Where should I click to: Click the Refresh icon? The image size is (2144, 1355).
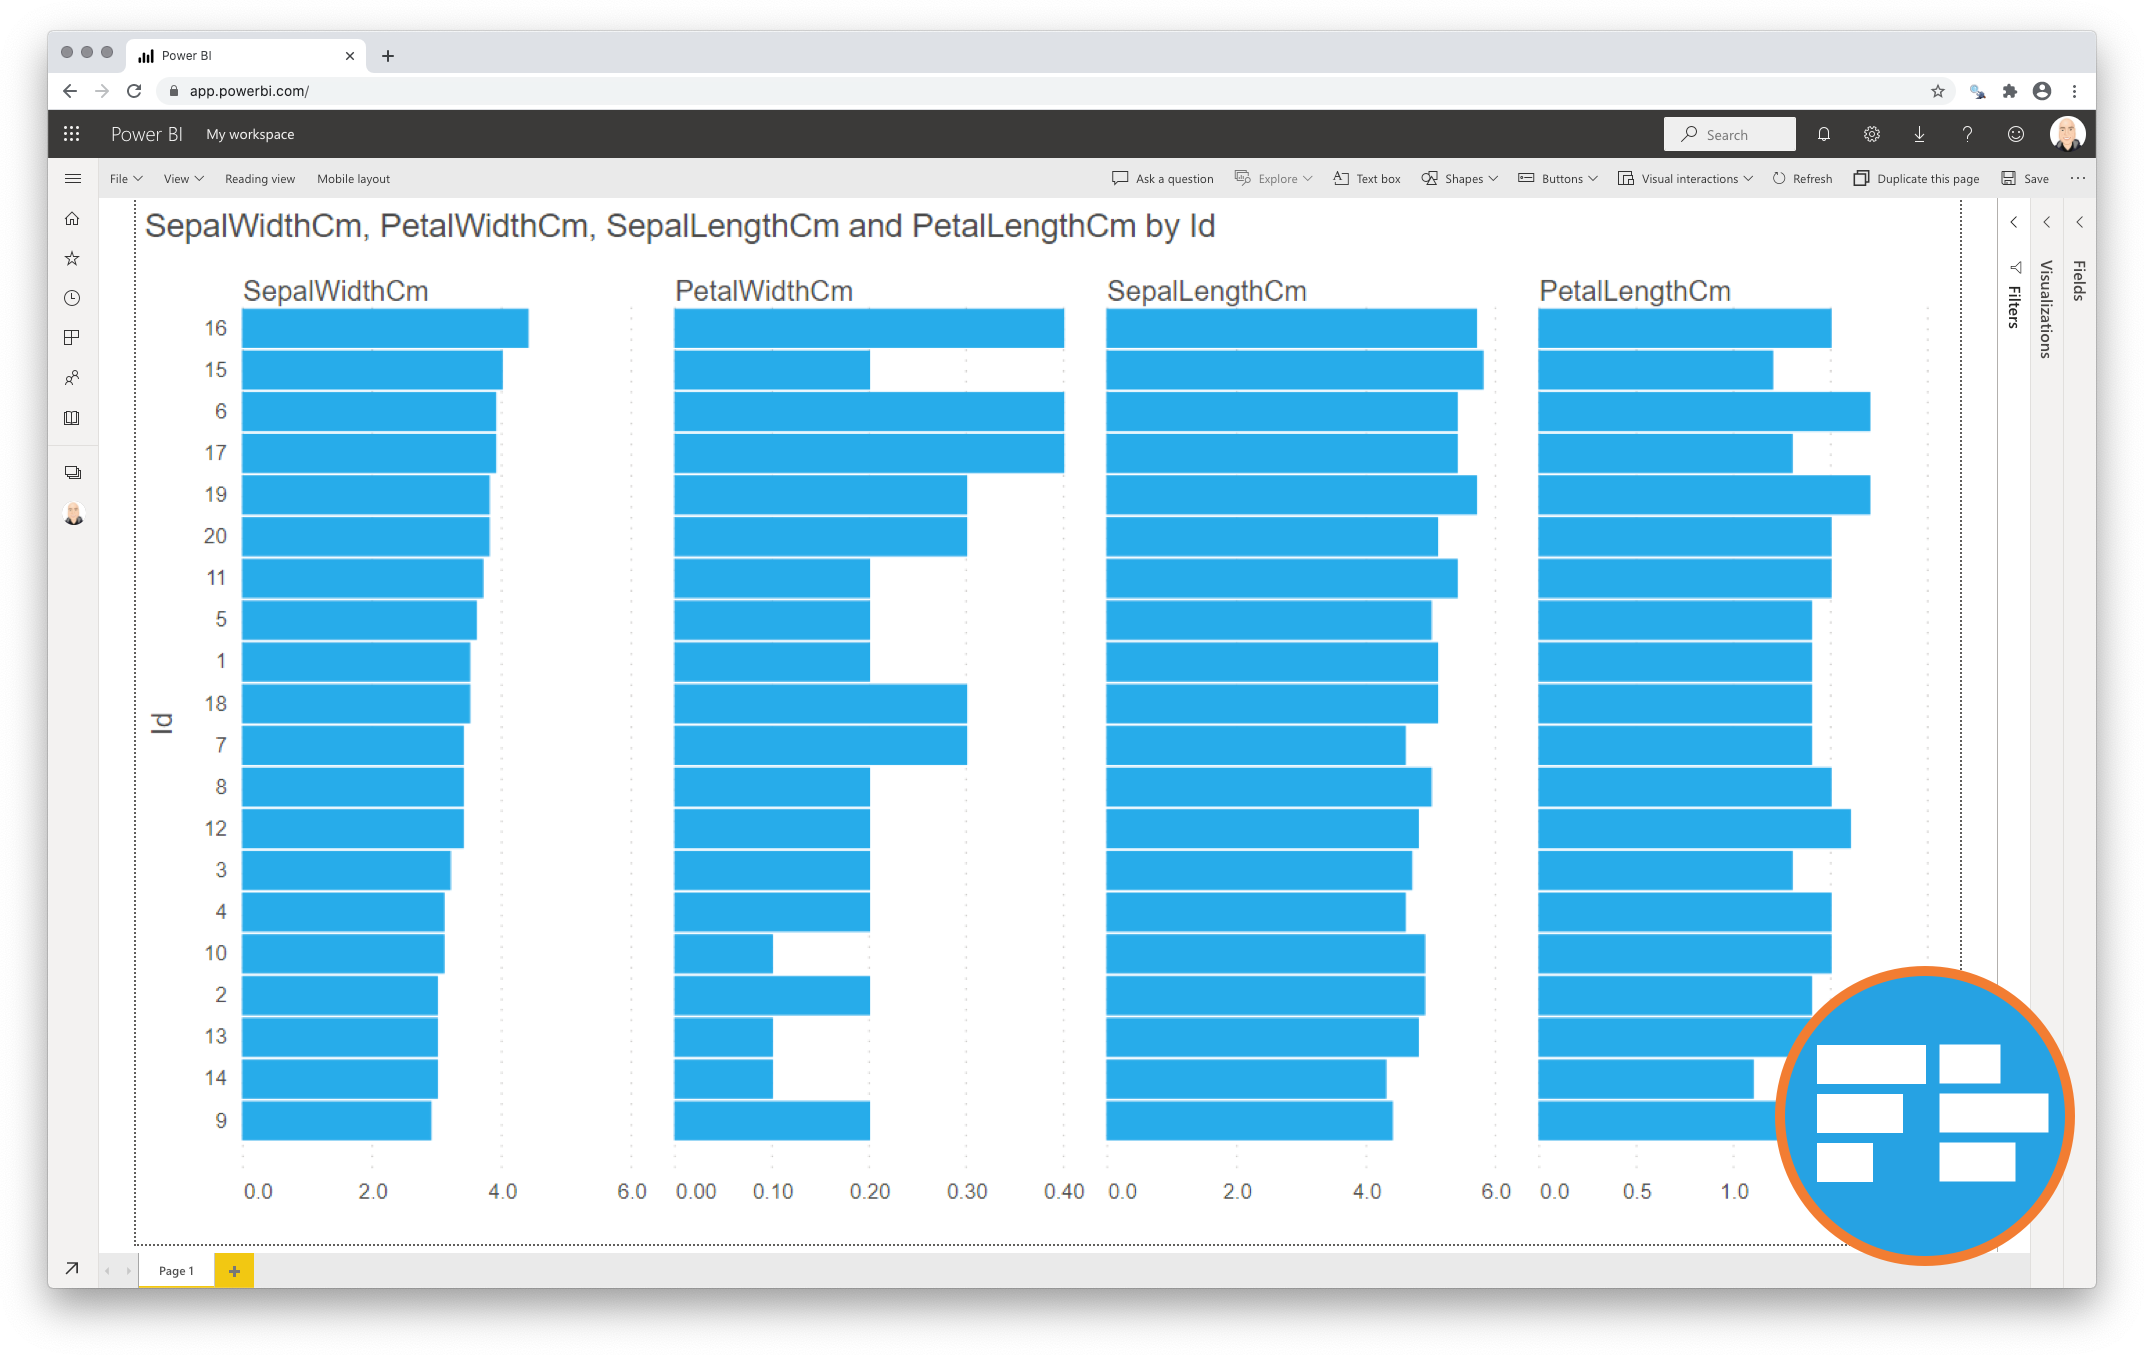(x=1779, y=178)
